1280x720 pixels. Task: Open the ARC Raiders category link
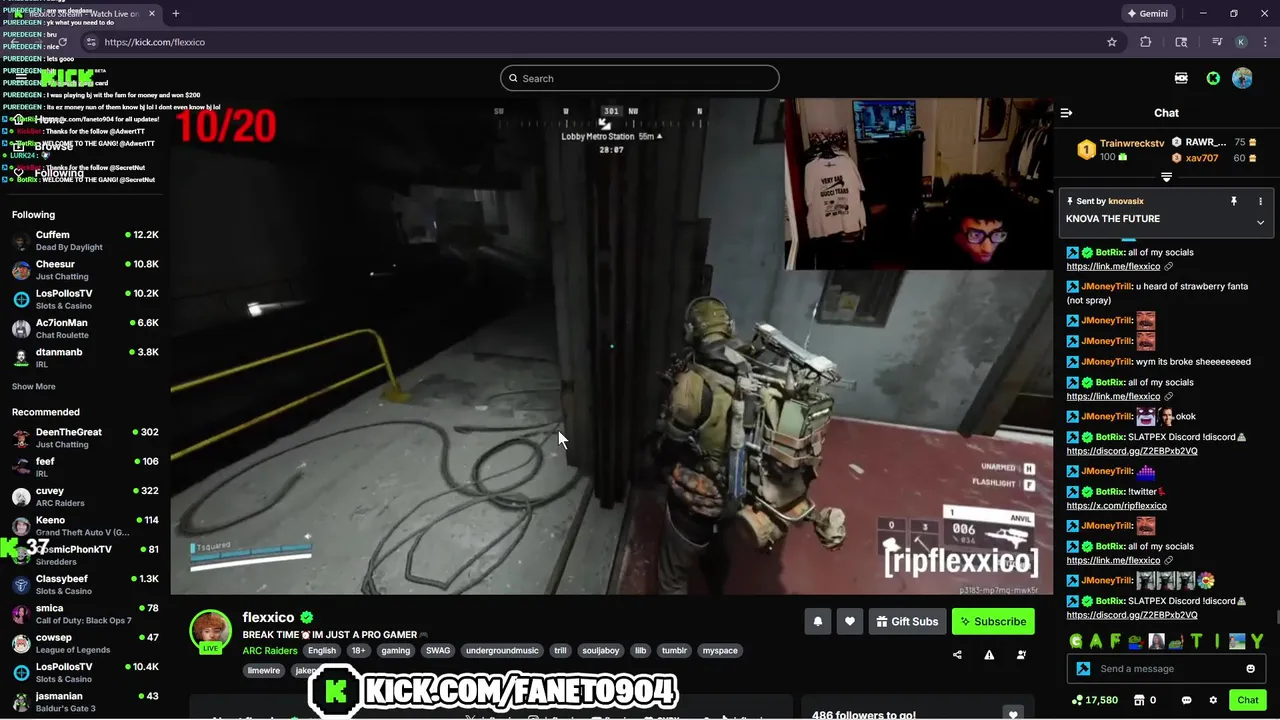click(270, 651)
